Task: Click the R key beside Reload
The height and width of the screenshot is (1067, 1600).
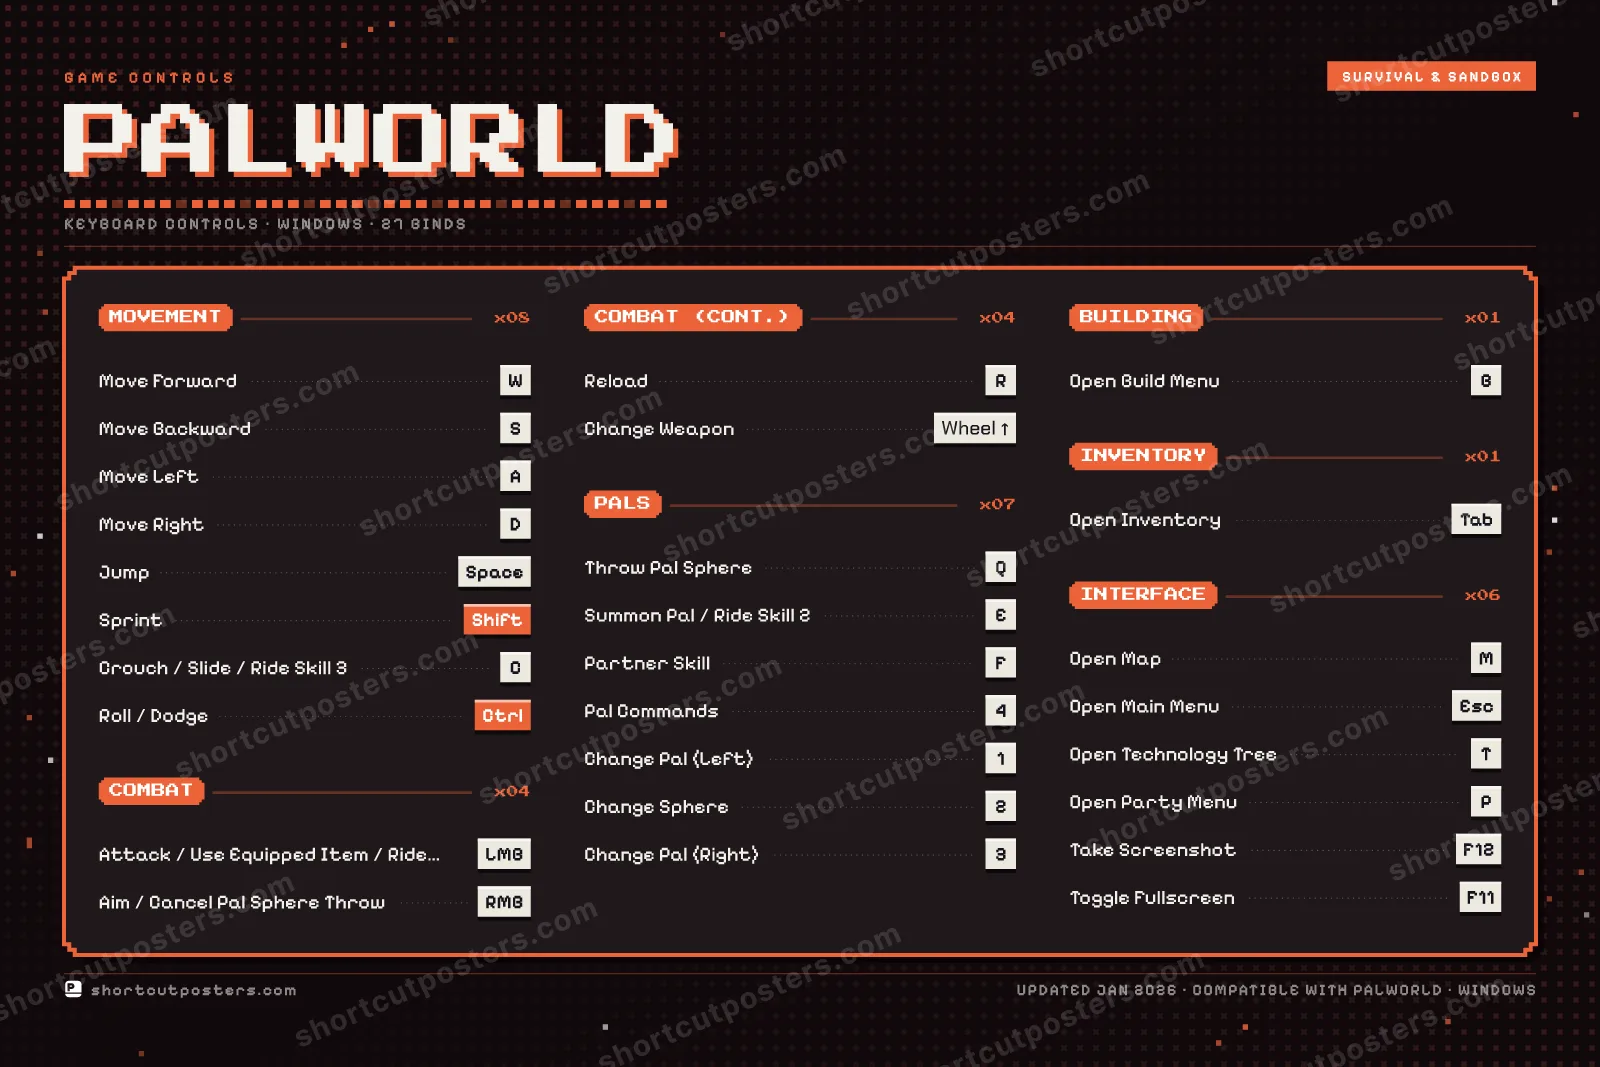Action: point(1000,380)
